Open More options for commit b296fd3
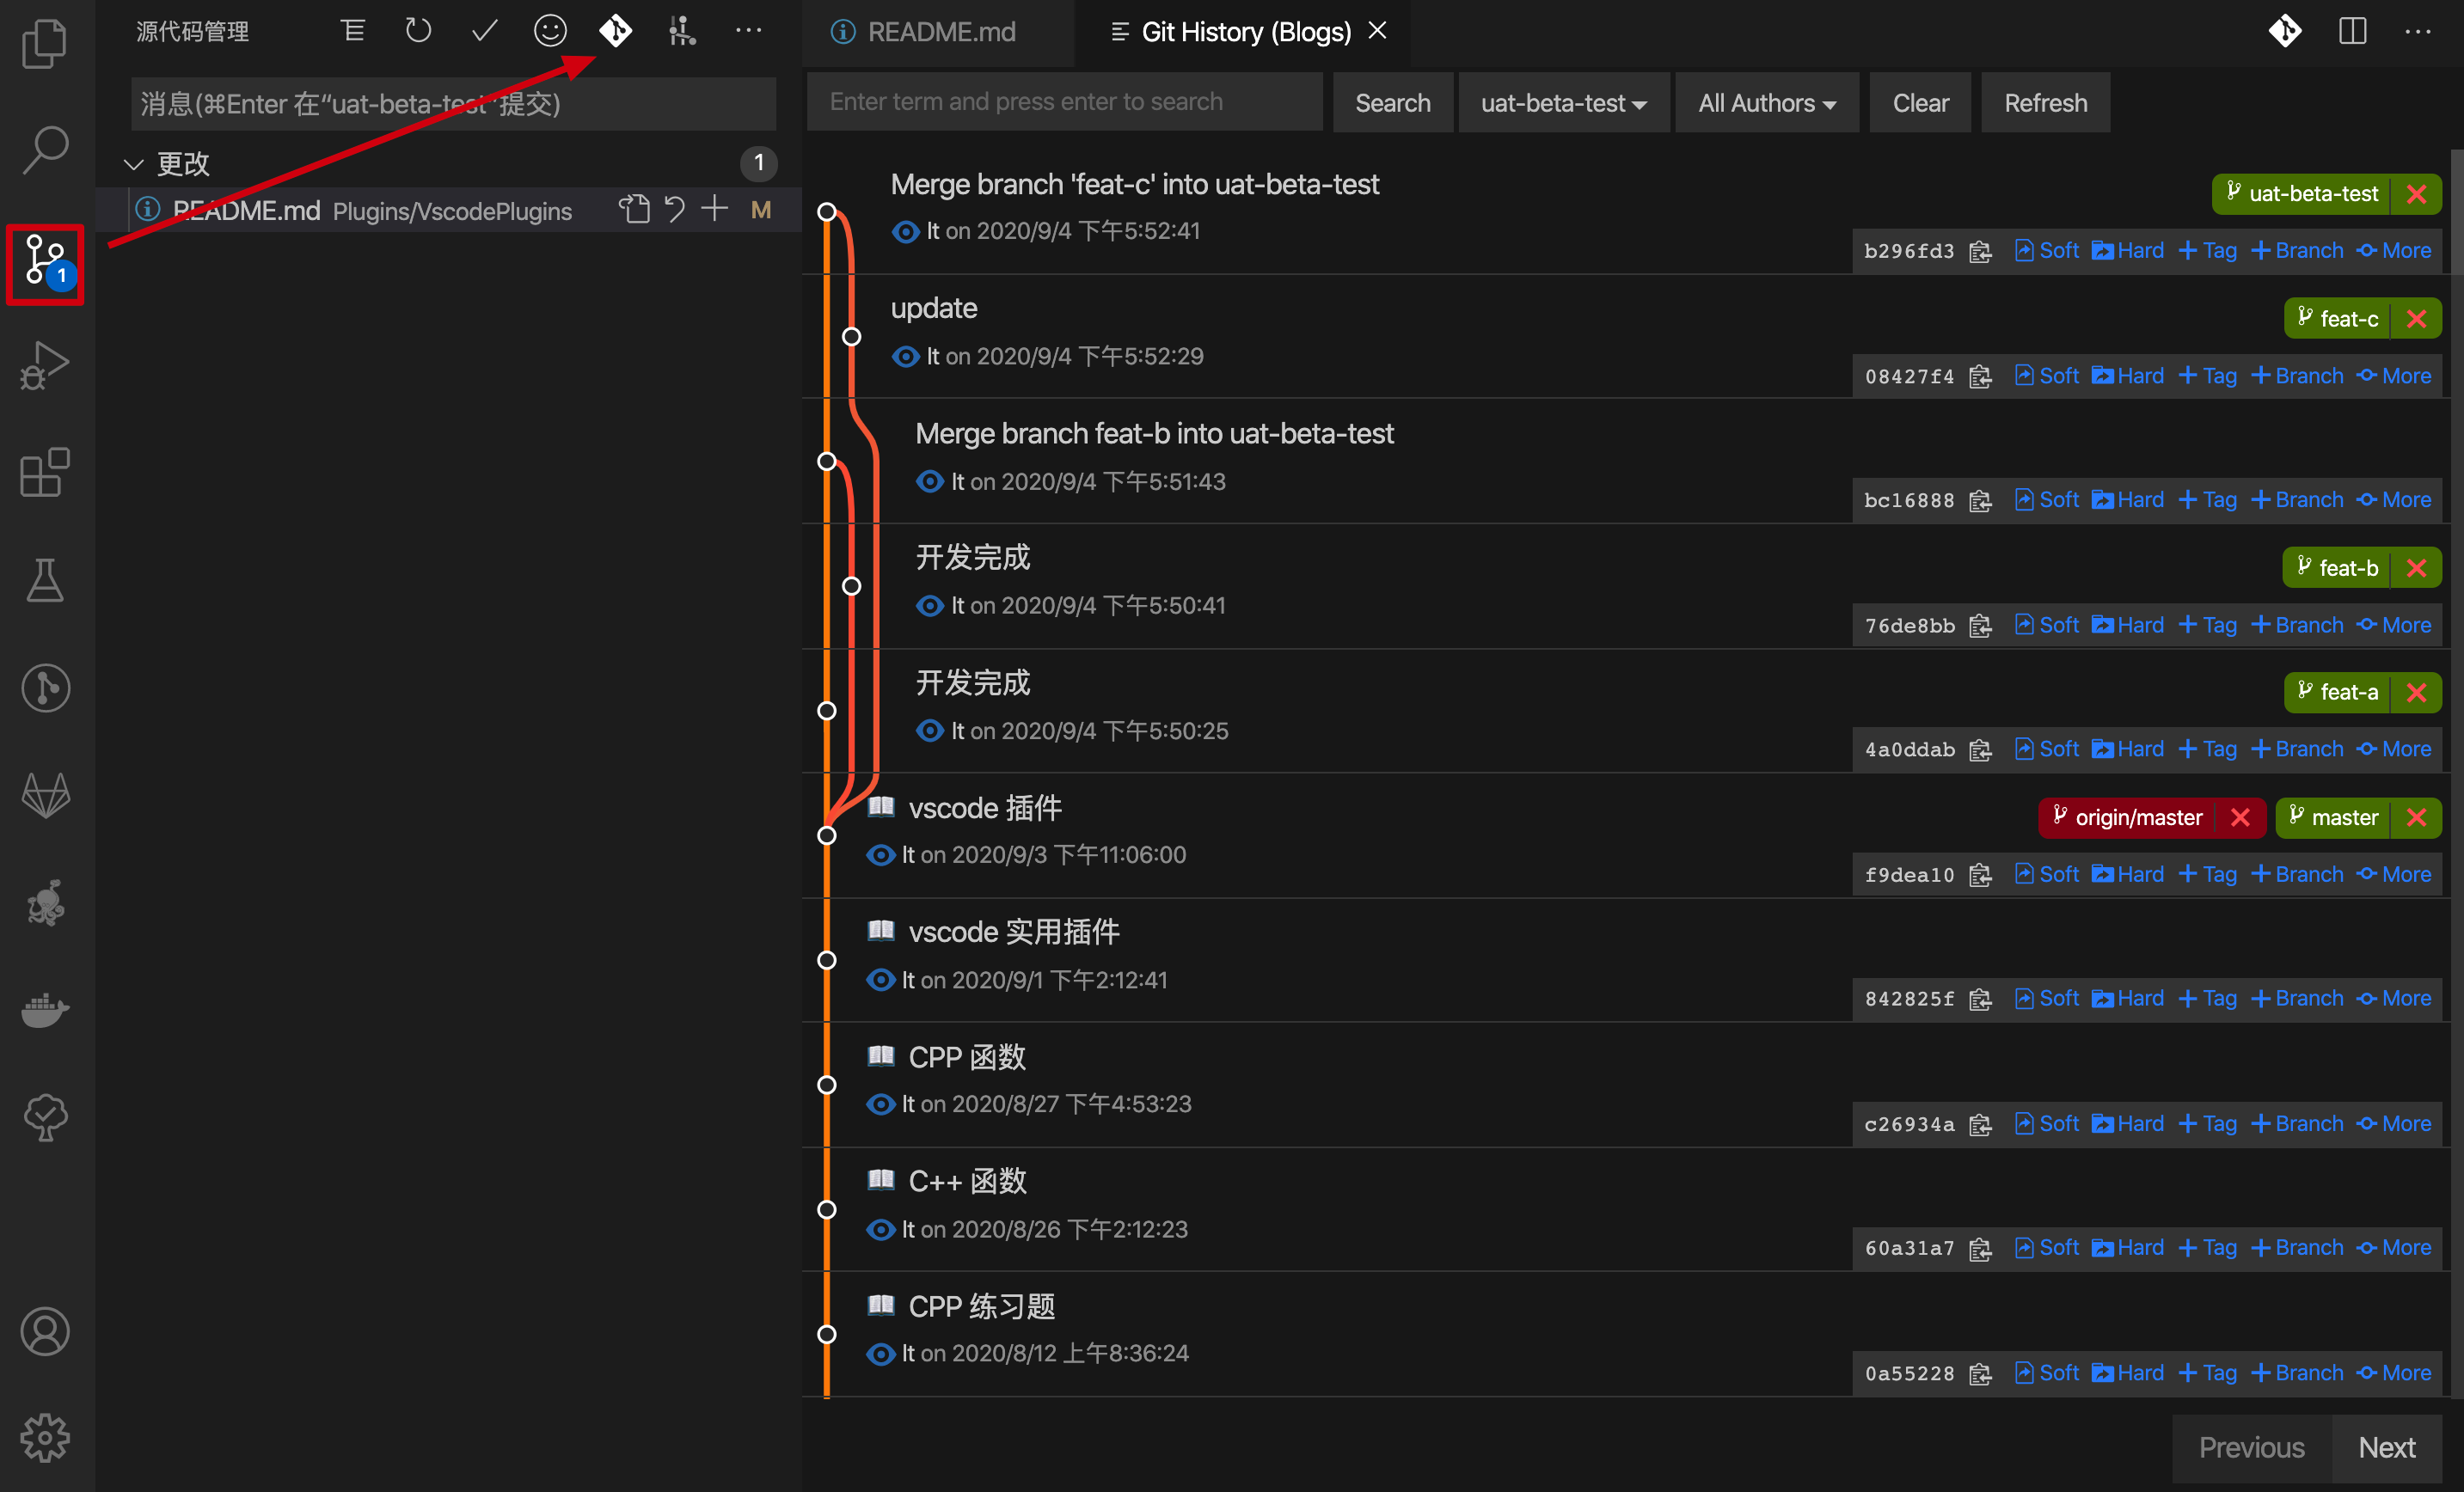Viewport: 2464px width, 1492px height. [x=2394, y=250]
